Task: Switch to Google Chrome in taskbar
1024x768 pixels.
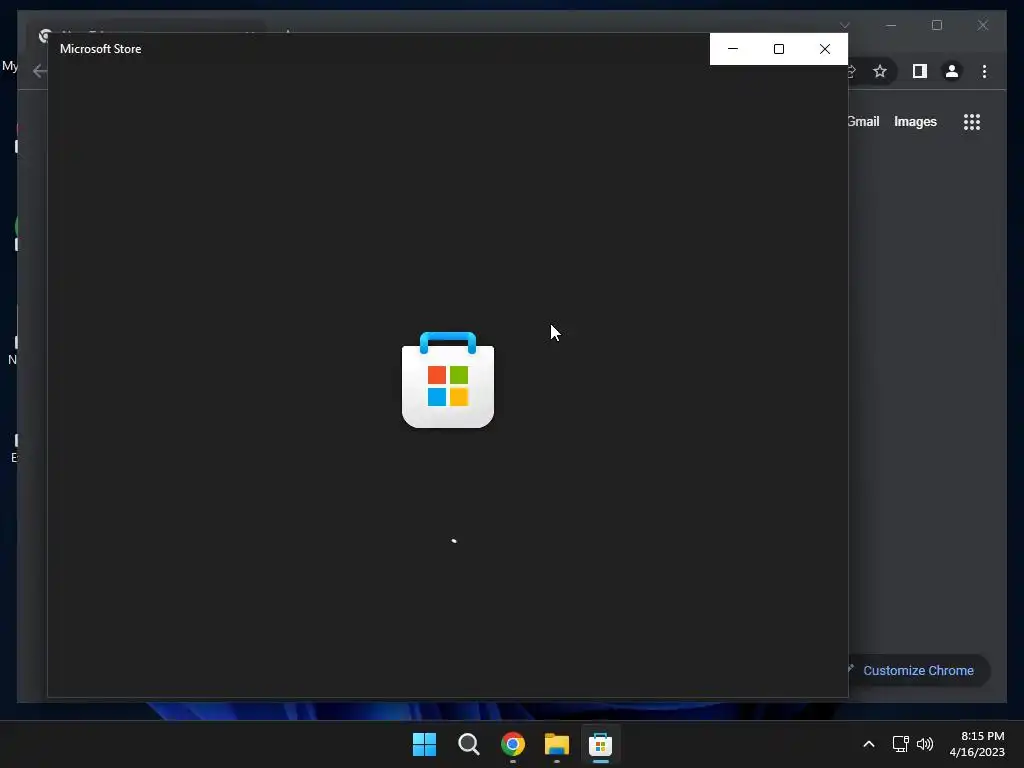Action: tap(513, 744)
